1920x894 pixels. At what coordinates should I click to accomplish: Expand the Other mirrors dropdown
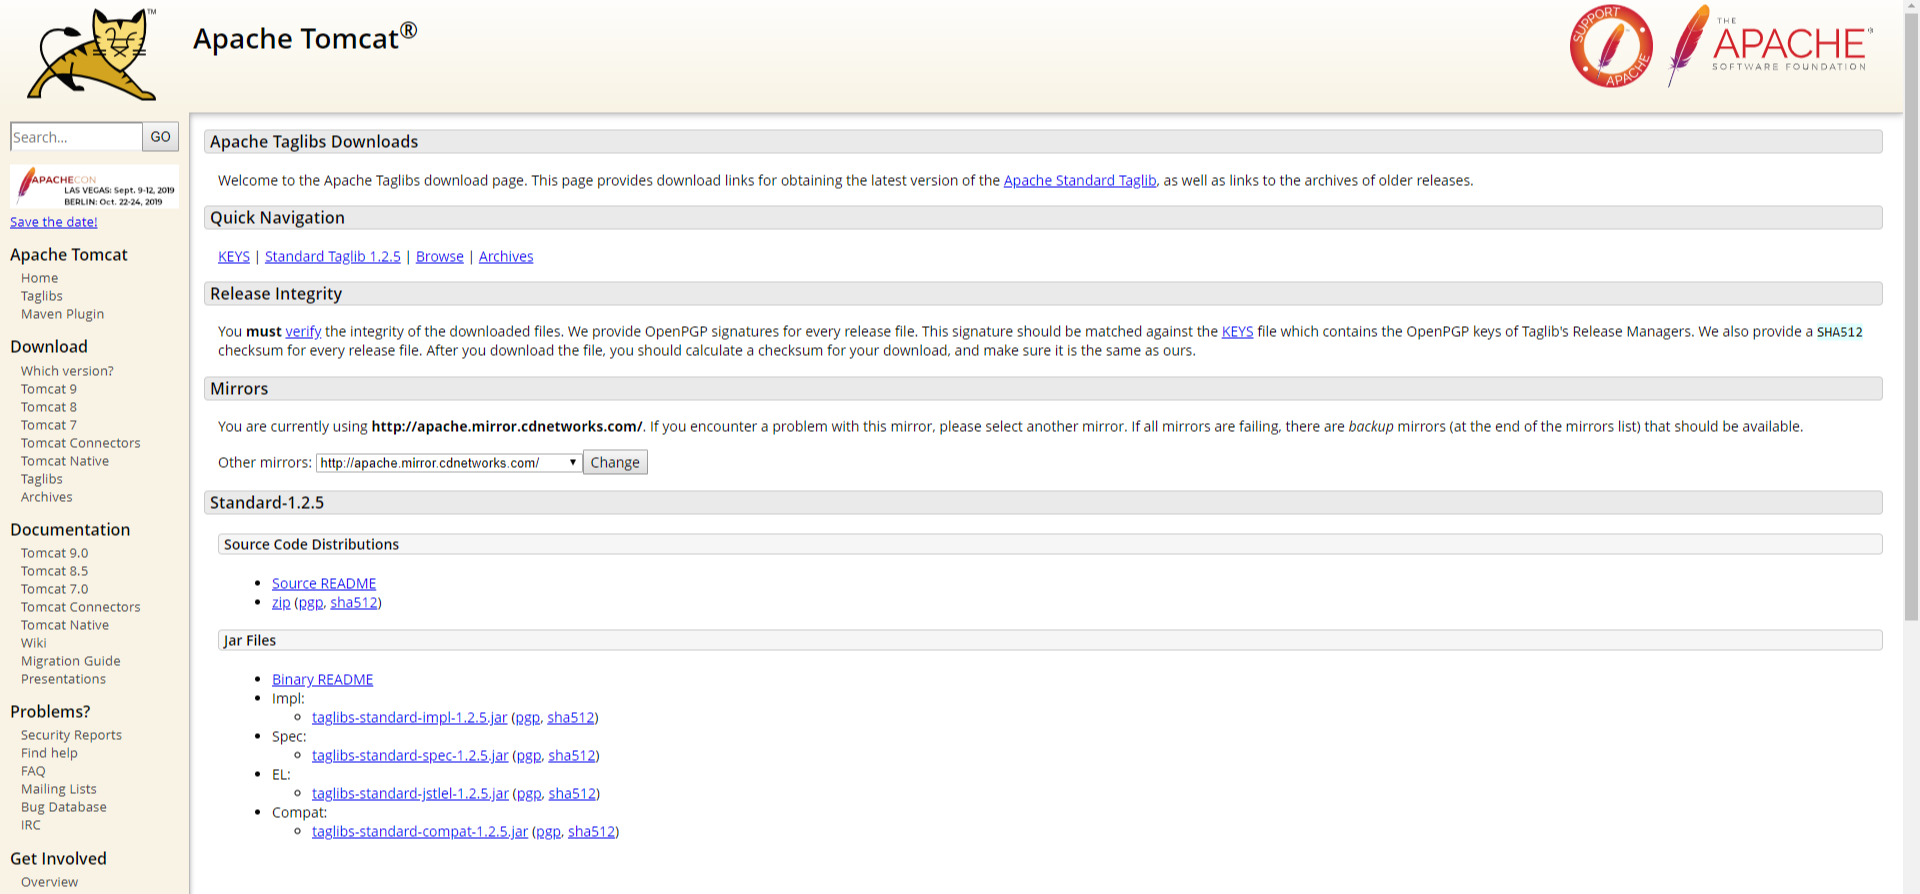click(x=449, y=463)
